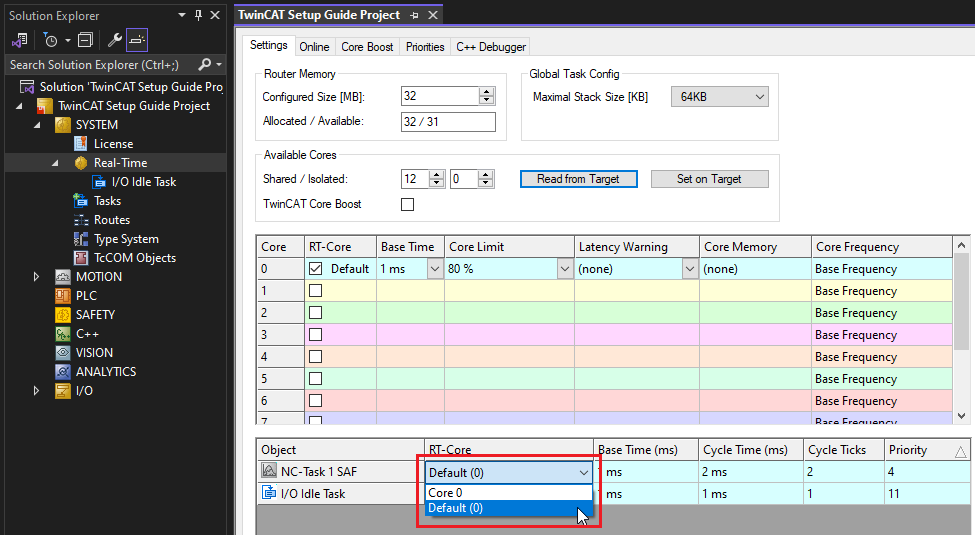Check the RT-Core checkbox for core 4

pos(316,356)
